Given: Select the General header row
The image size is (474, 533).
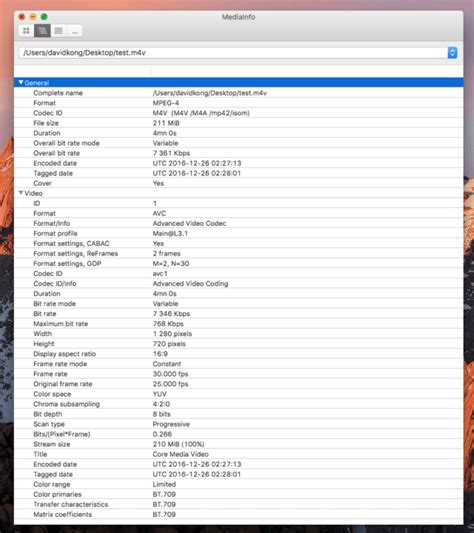Looking at the screenshot, I should [x=238, y=83].
